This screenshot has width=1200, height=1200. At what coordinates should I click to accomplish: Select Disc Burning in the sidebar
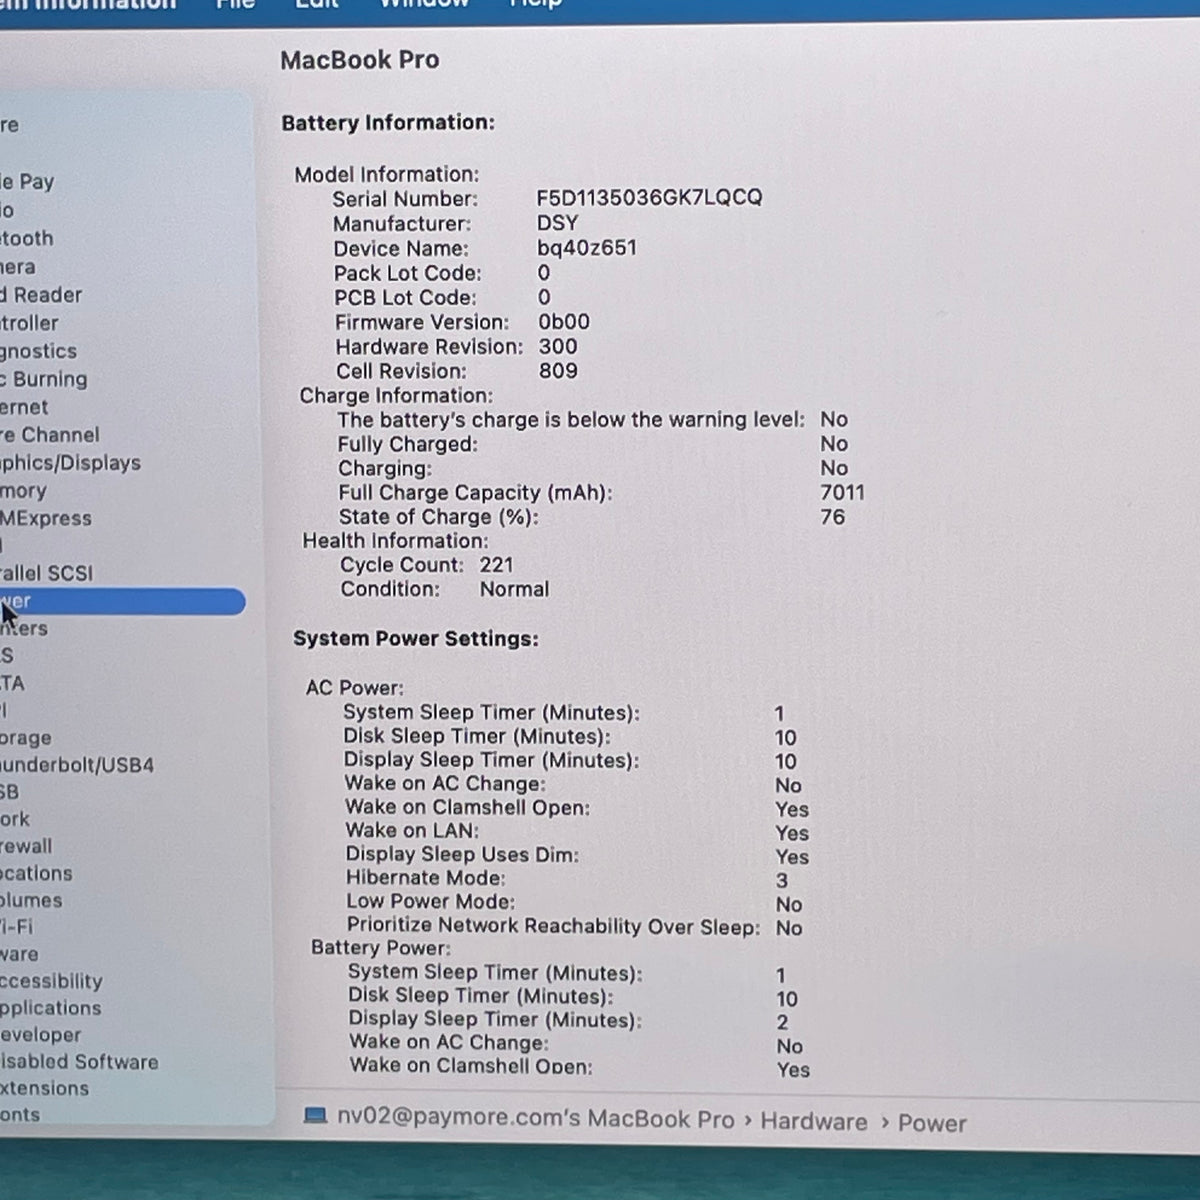(44, 379)
